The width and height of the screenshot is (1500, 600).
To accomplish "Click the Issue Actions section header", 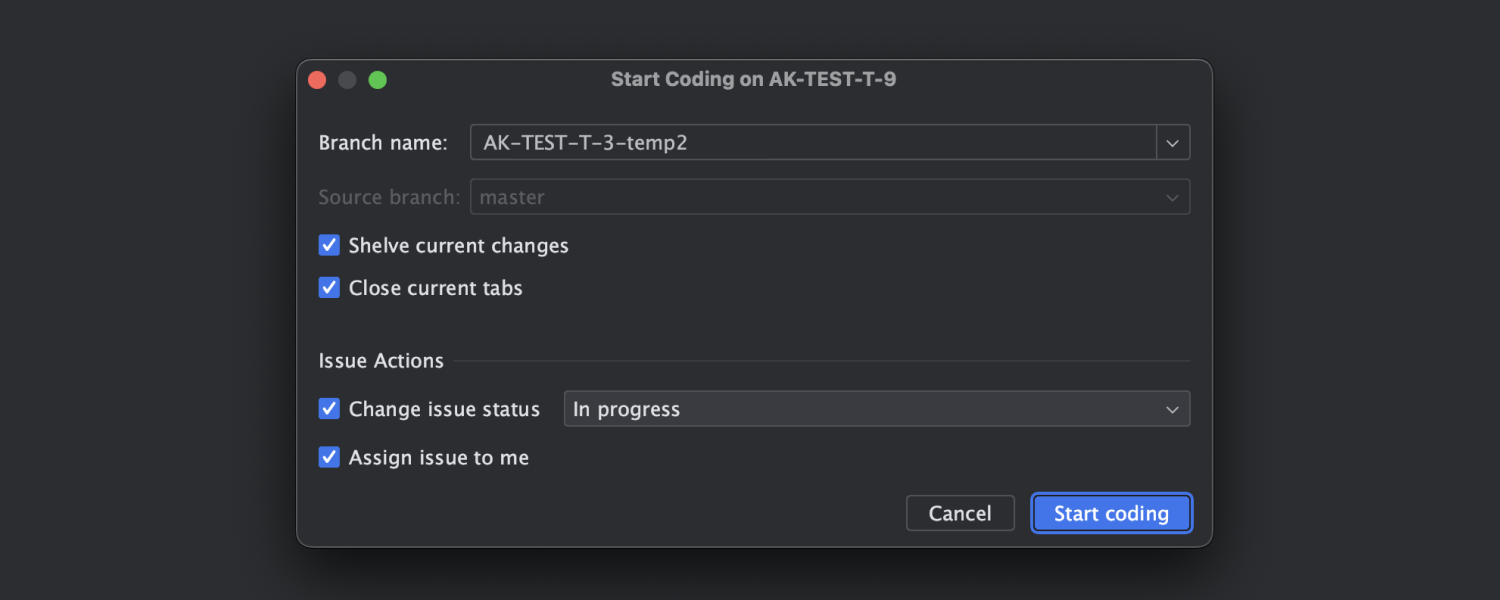I will 381,361.
